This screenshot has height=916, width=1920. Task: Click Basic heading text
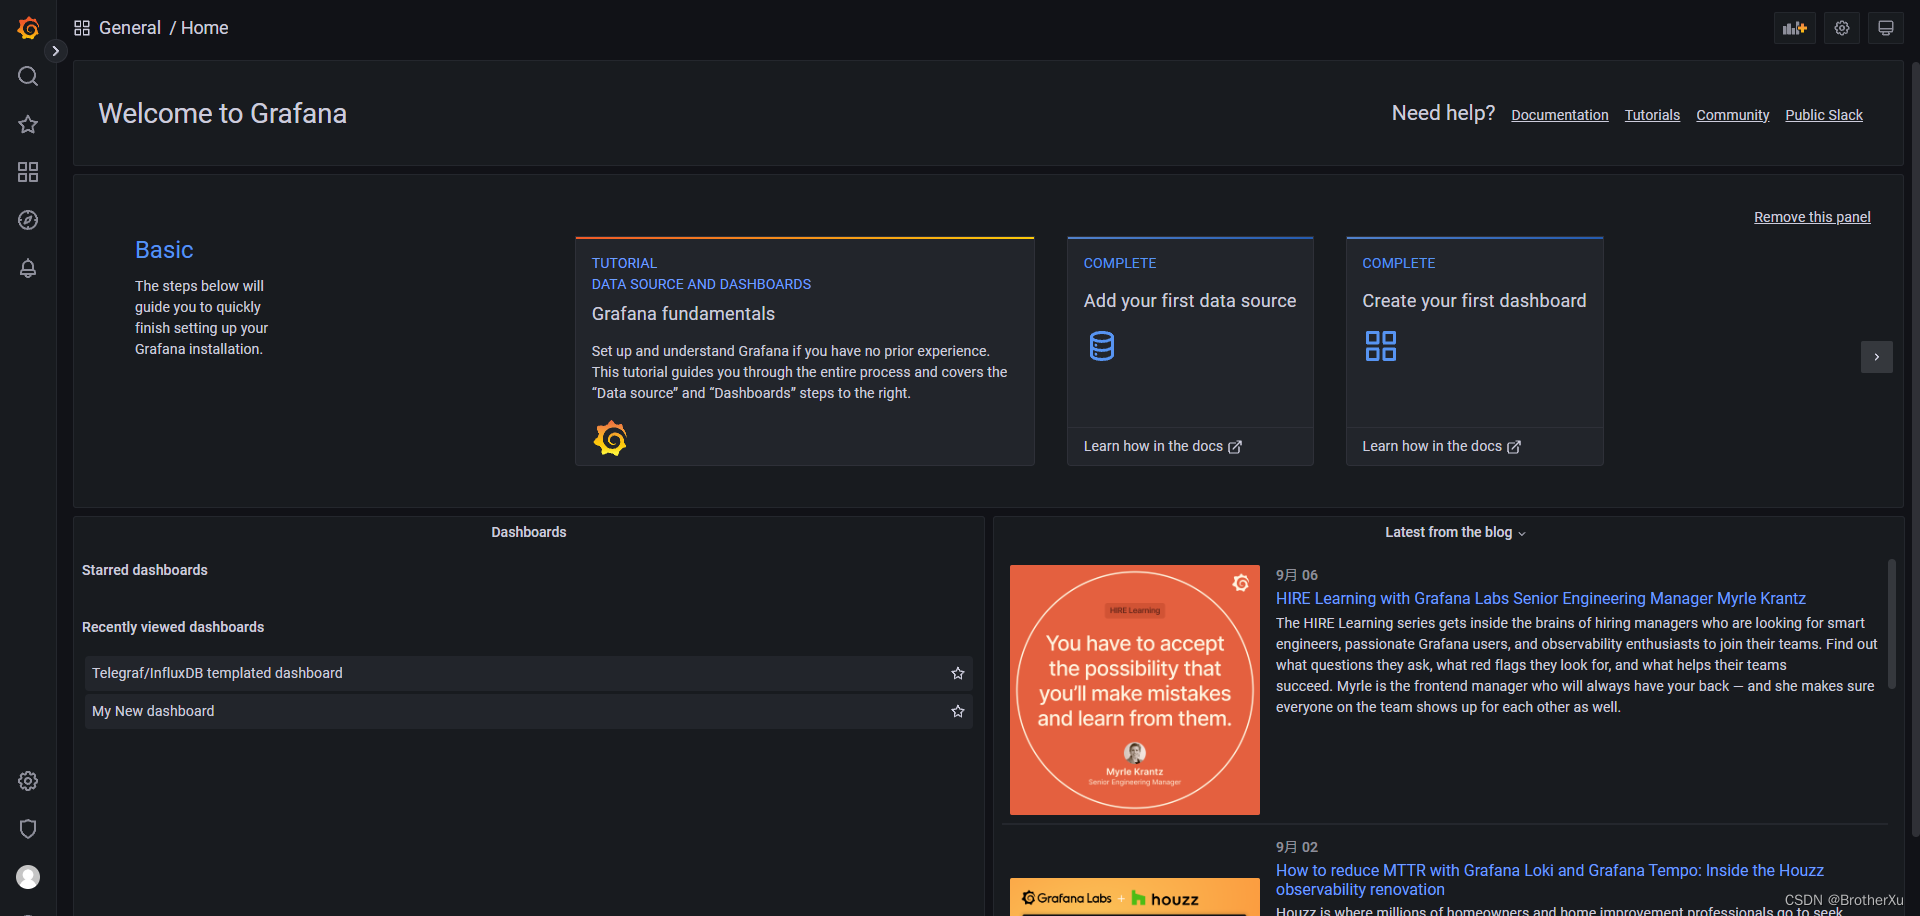[x=164, y=250]
